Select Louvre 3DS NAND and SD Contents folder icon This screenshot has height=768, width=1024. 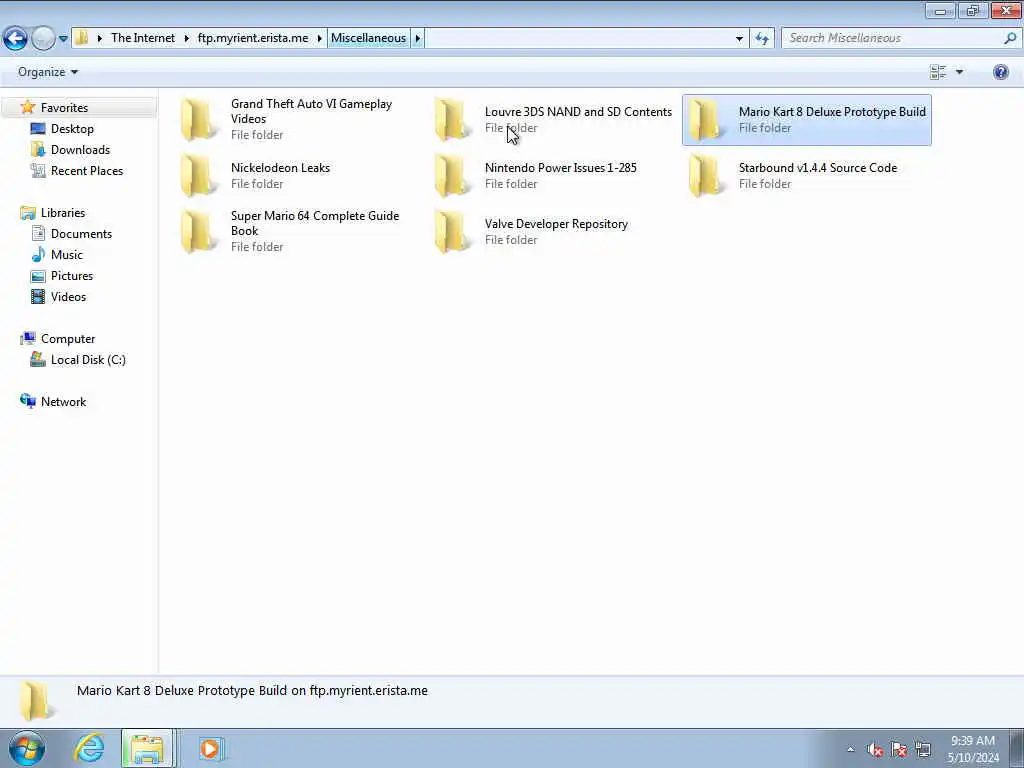pos(453,119)
